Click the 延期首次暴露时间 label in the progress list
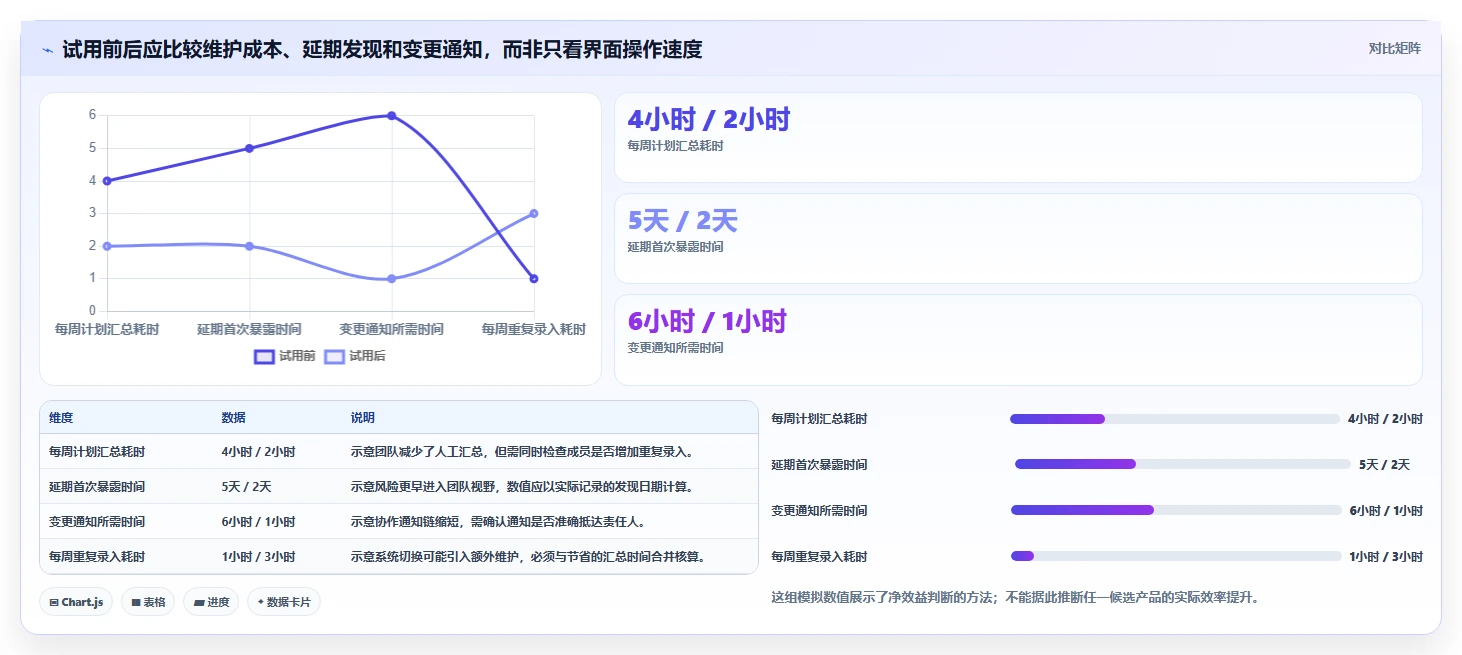Viewport: 1462px width, 655px height. 820,465
